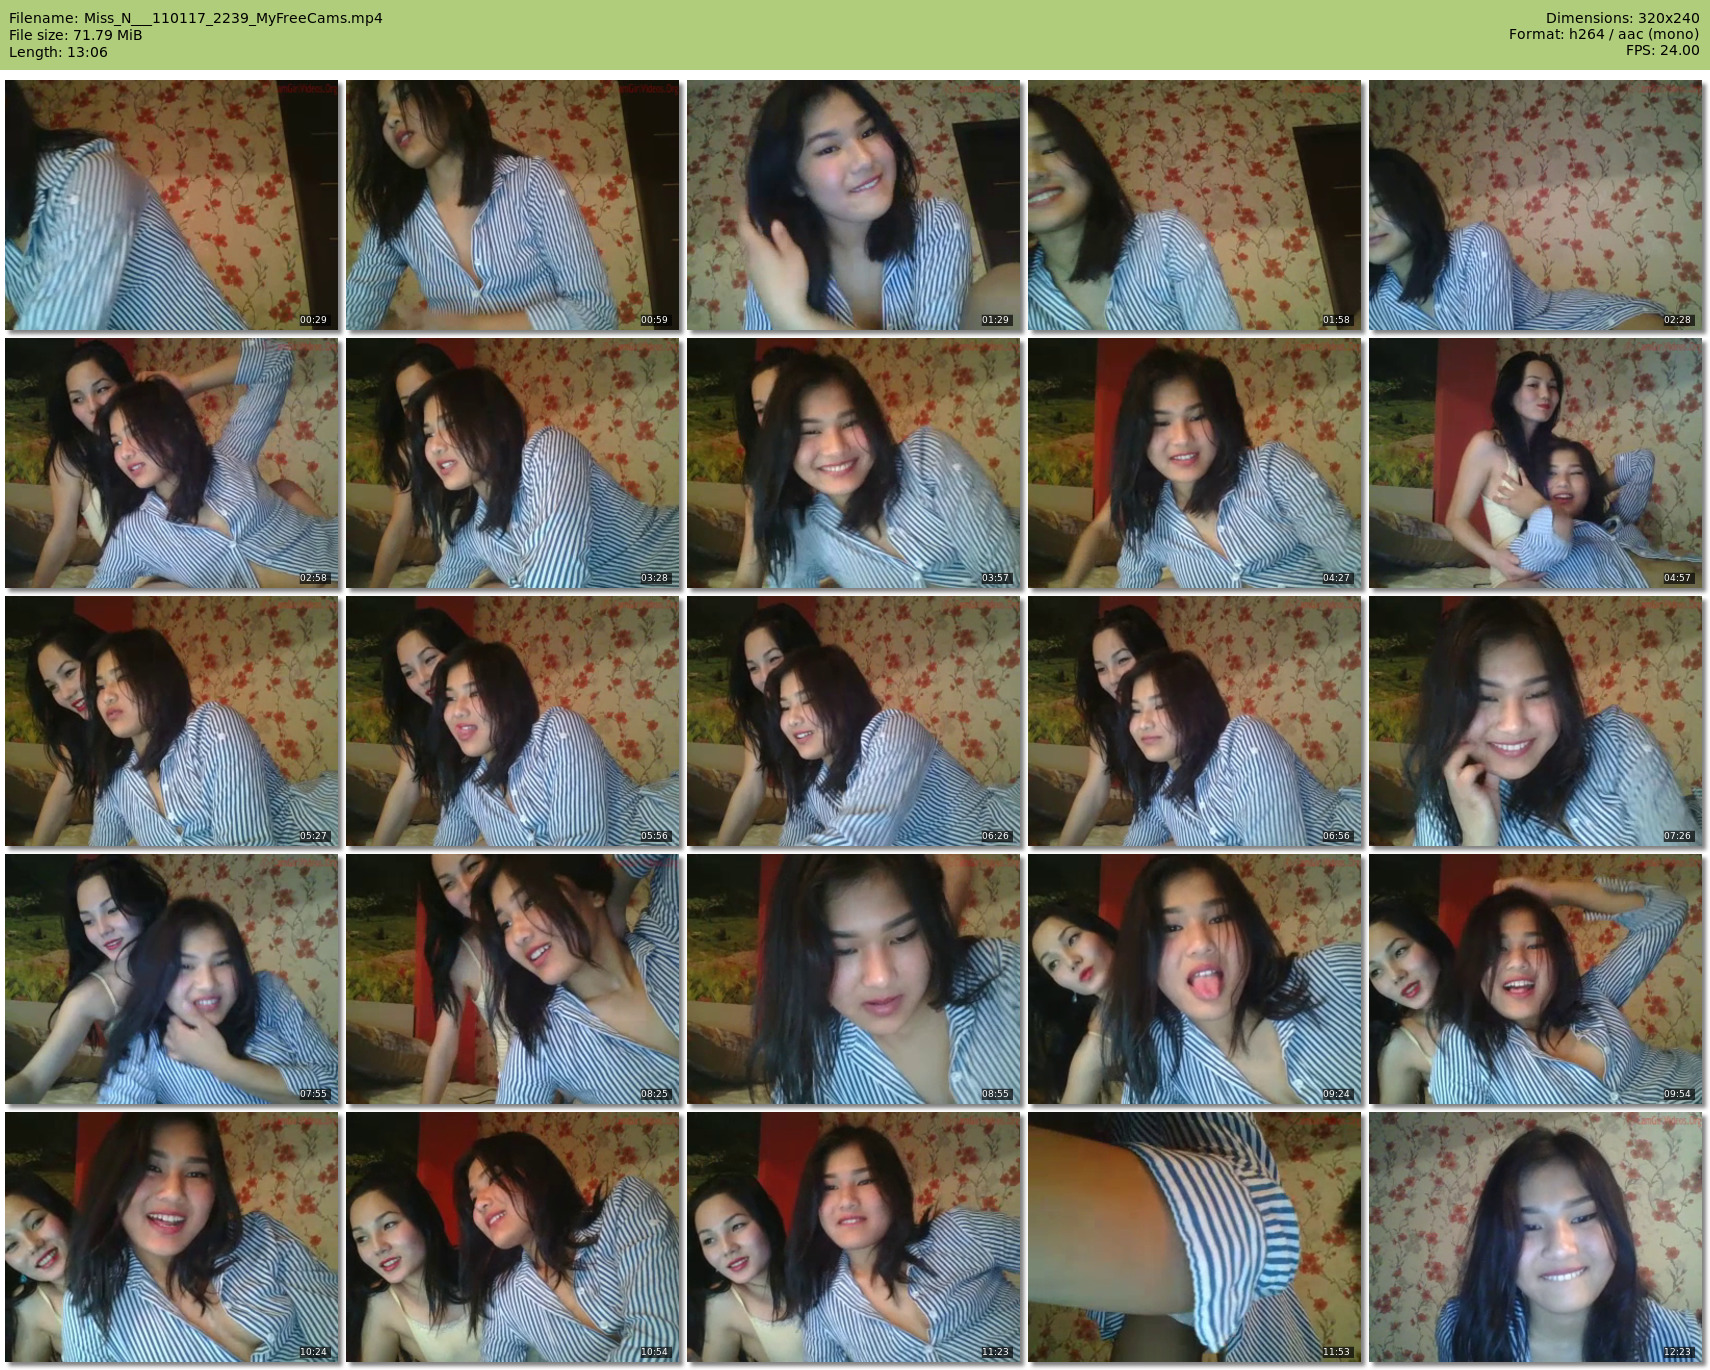The image size is (1710, 1370).
Task: Pick the thumbnail stamped 05:27
Action: tap(172, 721)
